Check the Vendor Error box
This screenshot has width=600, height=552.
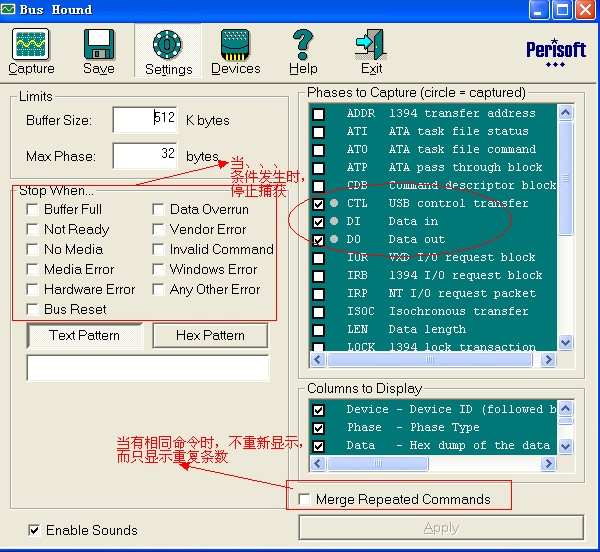coord(158,229)
